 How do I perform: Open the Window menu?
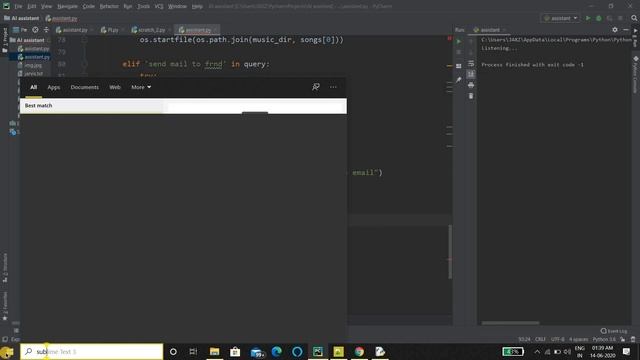(x=178, y=7)
